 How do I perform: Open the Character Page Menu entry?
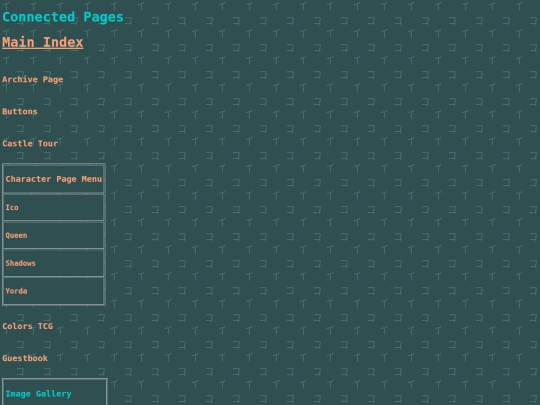pyautogui.click(x=54, y=179)
